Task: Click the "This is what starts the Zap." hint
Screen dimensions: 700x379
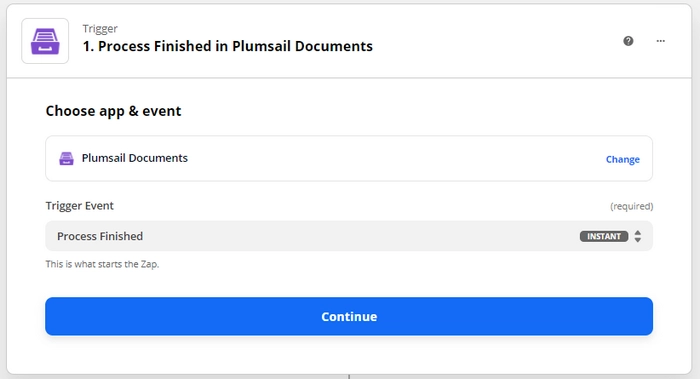Action: point(102,264)
